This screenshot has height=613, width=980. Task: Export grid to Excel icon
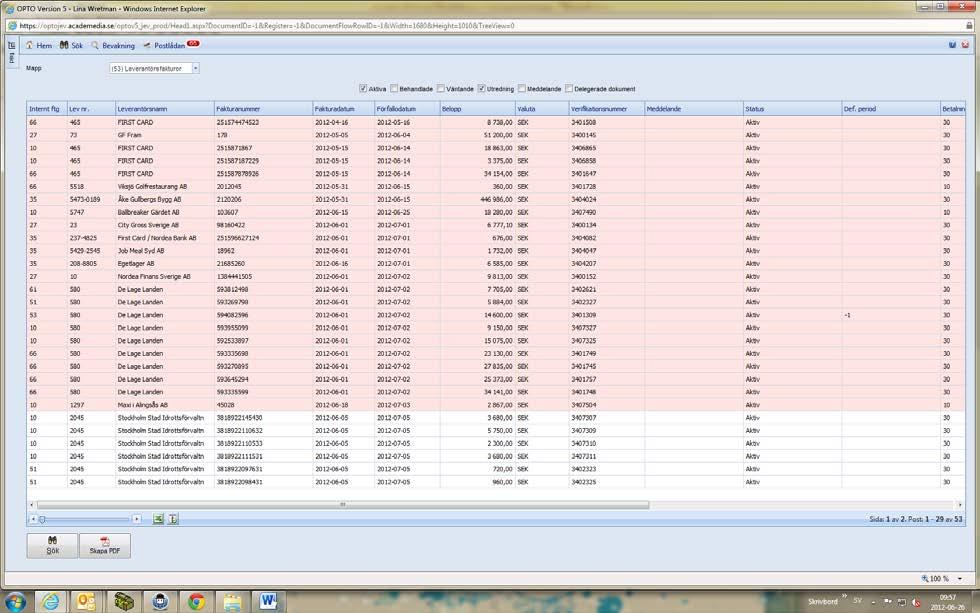[158, 519]
